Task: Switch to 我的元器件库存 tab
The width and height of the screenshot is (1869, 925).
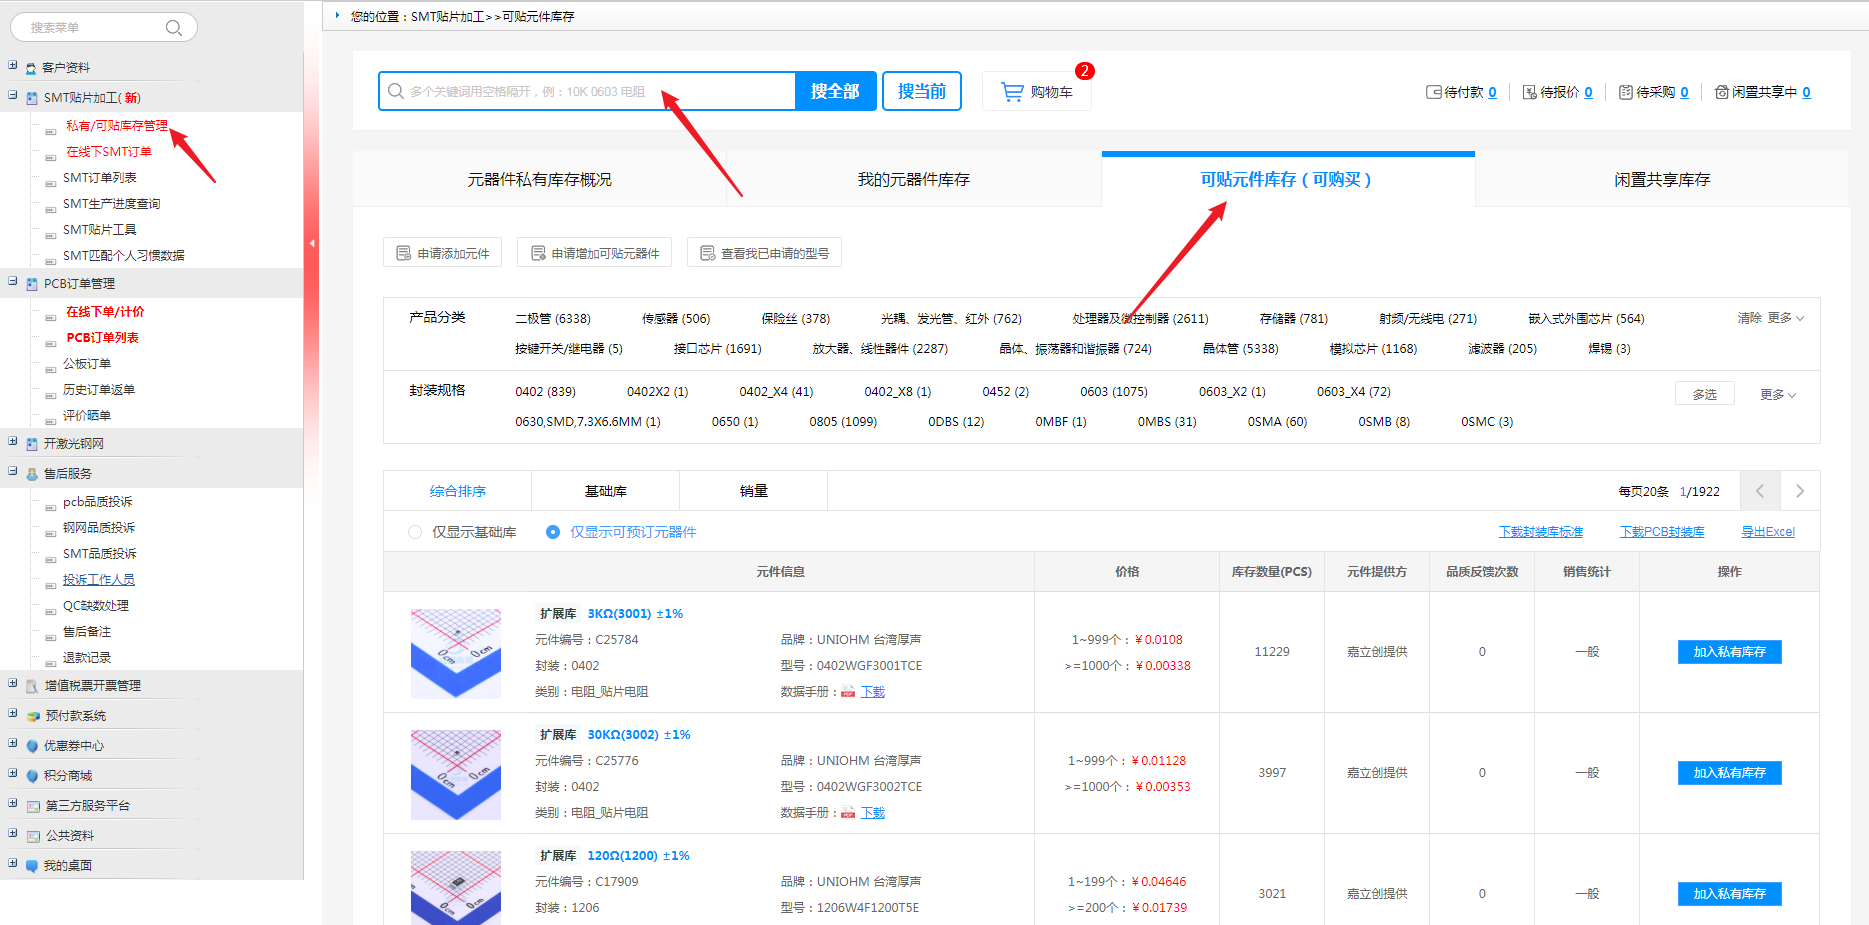Action: 913,180
